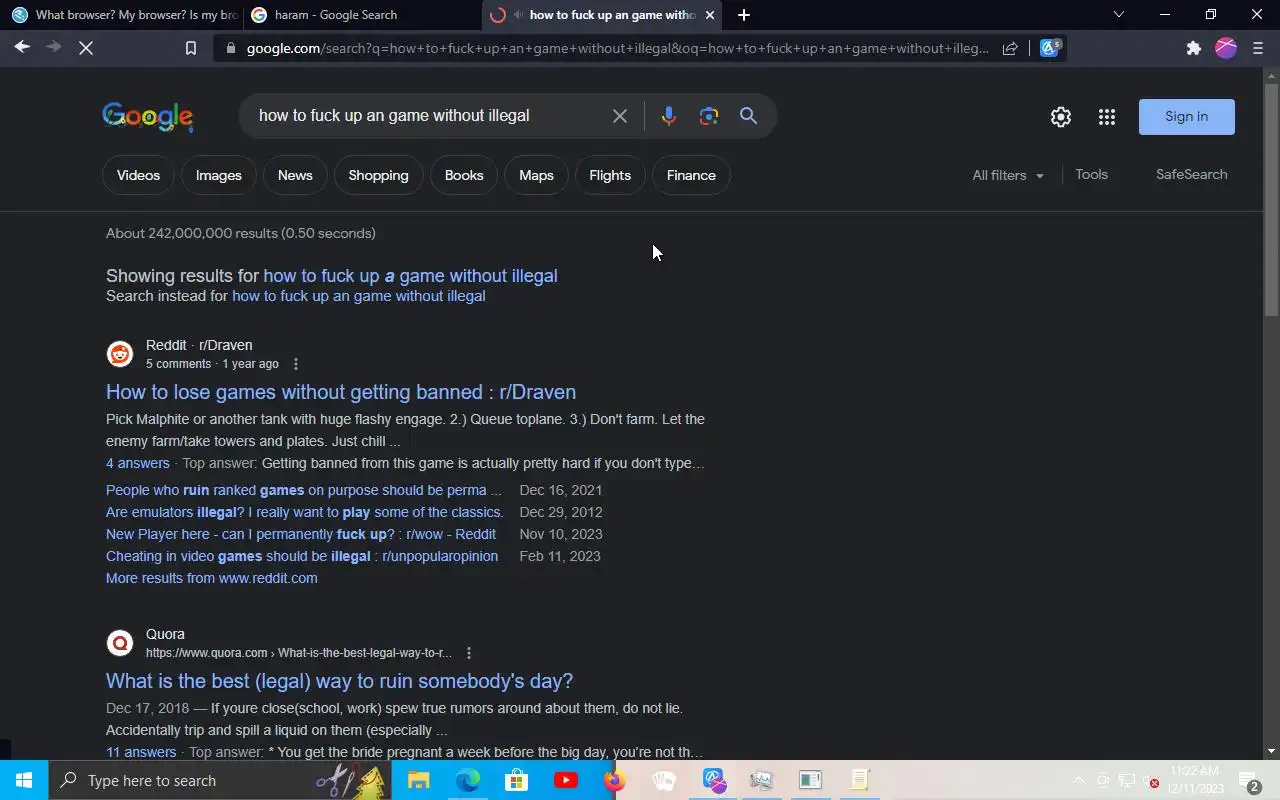Open 'How to lose games without getting banned'

[x=341, y=392]
